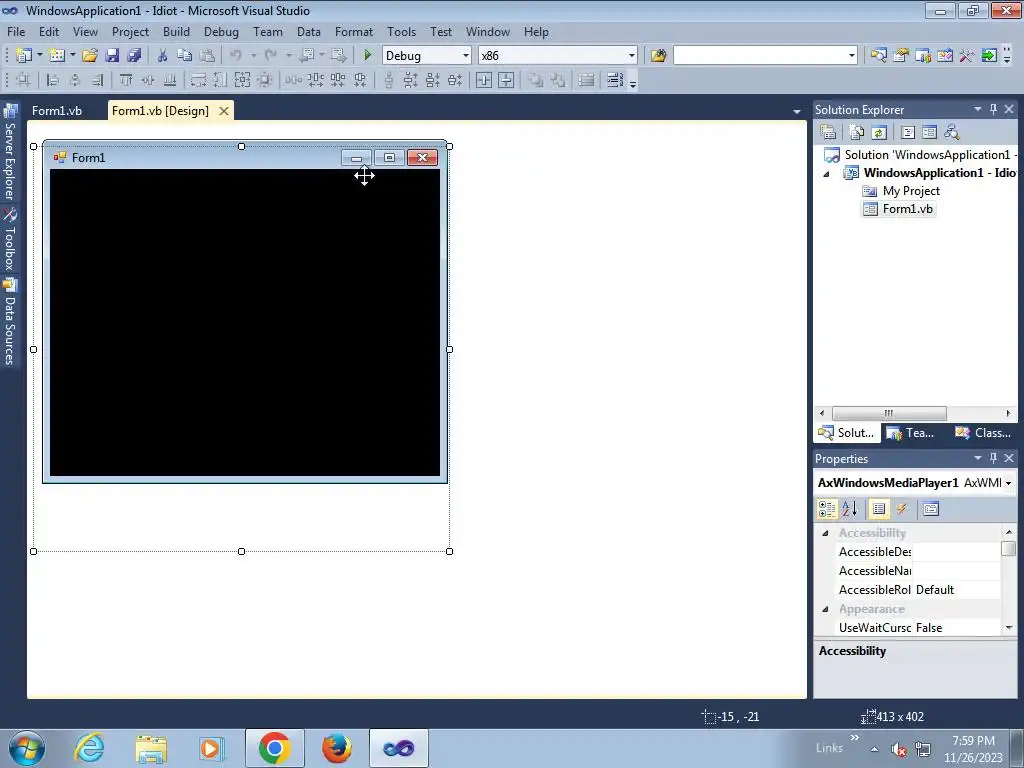Close the Form1.vb [Design] tab
1024x768 pixels.
(223, 110)
